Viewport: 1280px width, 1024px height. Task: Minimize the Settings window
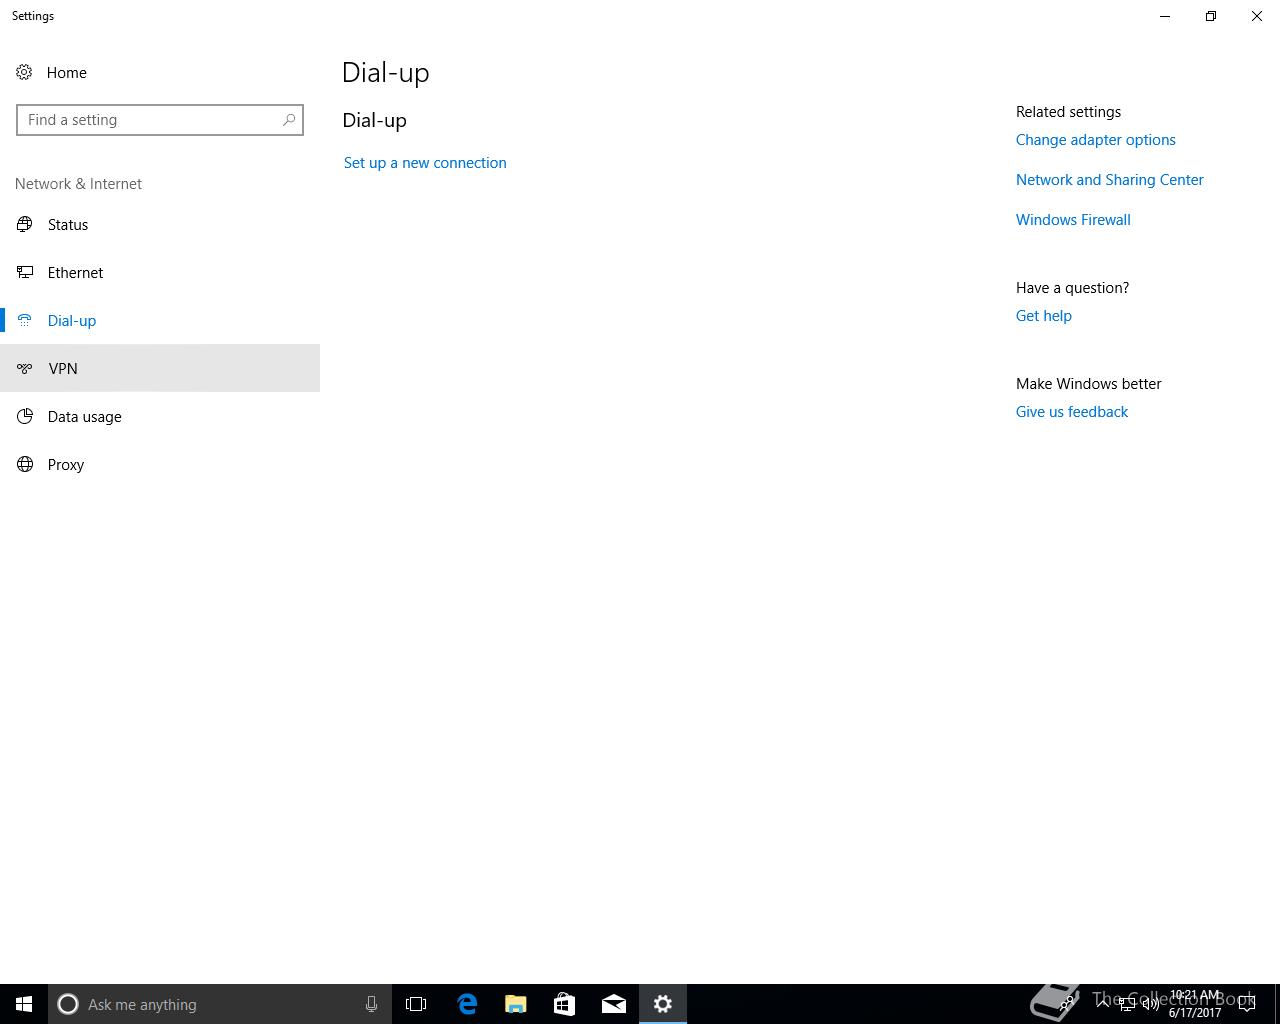[x=1165, y=16]
